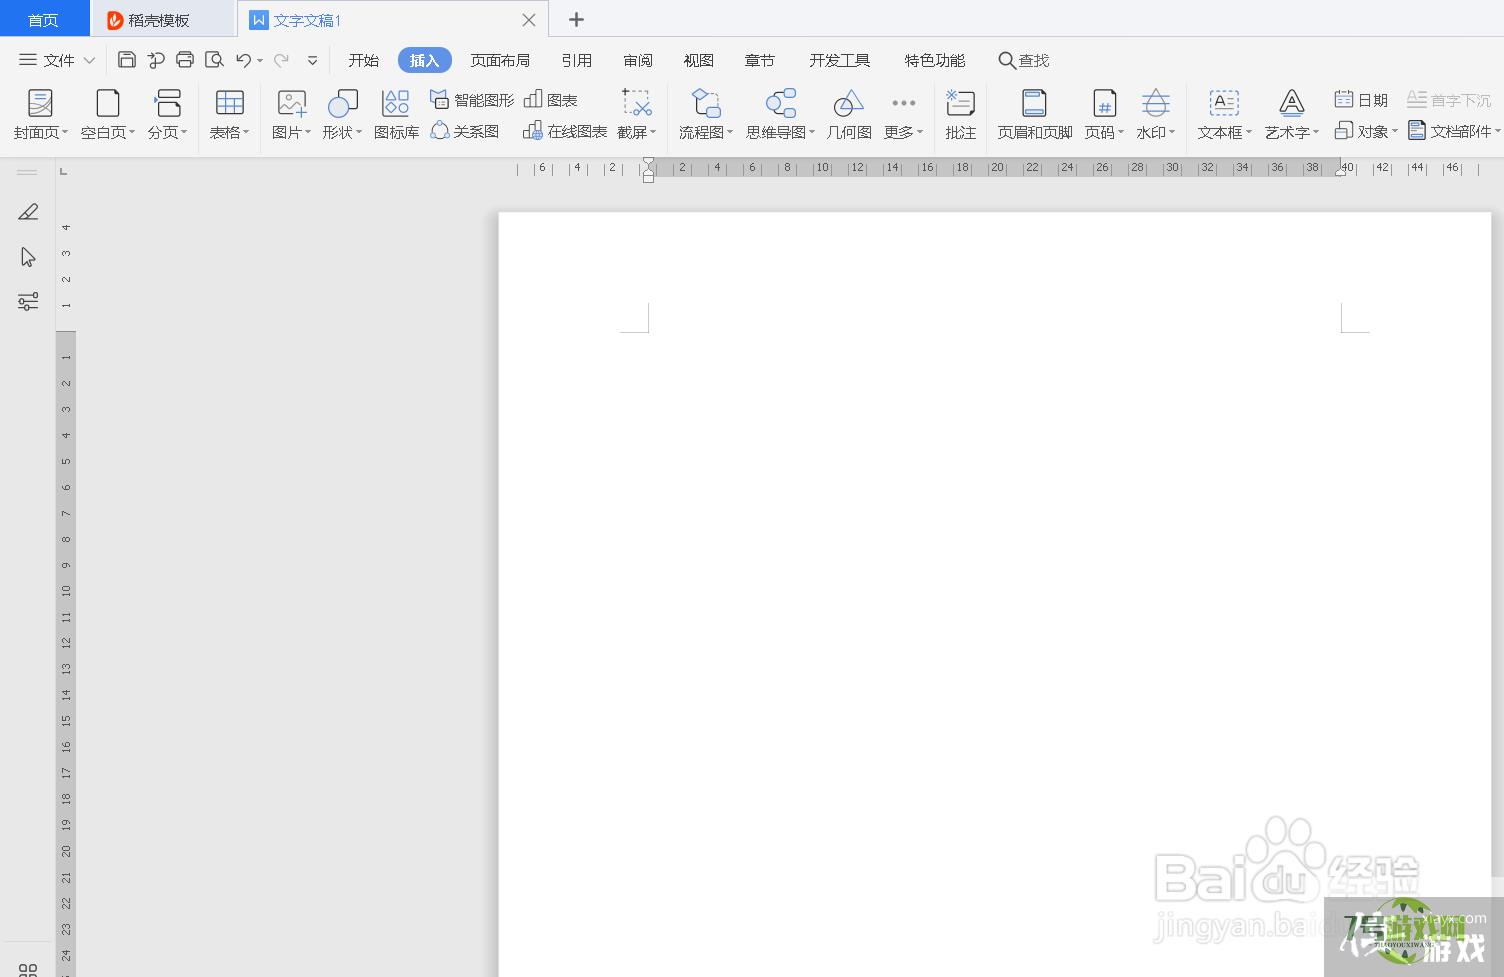Insert a chart (图表)
Viewport: 1504px width, 977px height.
551,100
